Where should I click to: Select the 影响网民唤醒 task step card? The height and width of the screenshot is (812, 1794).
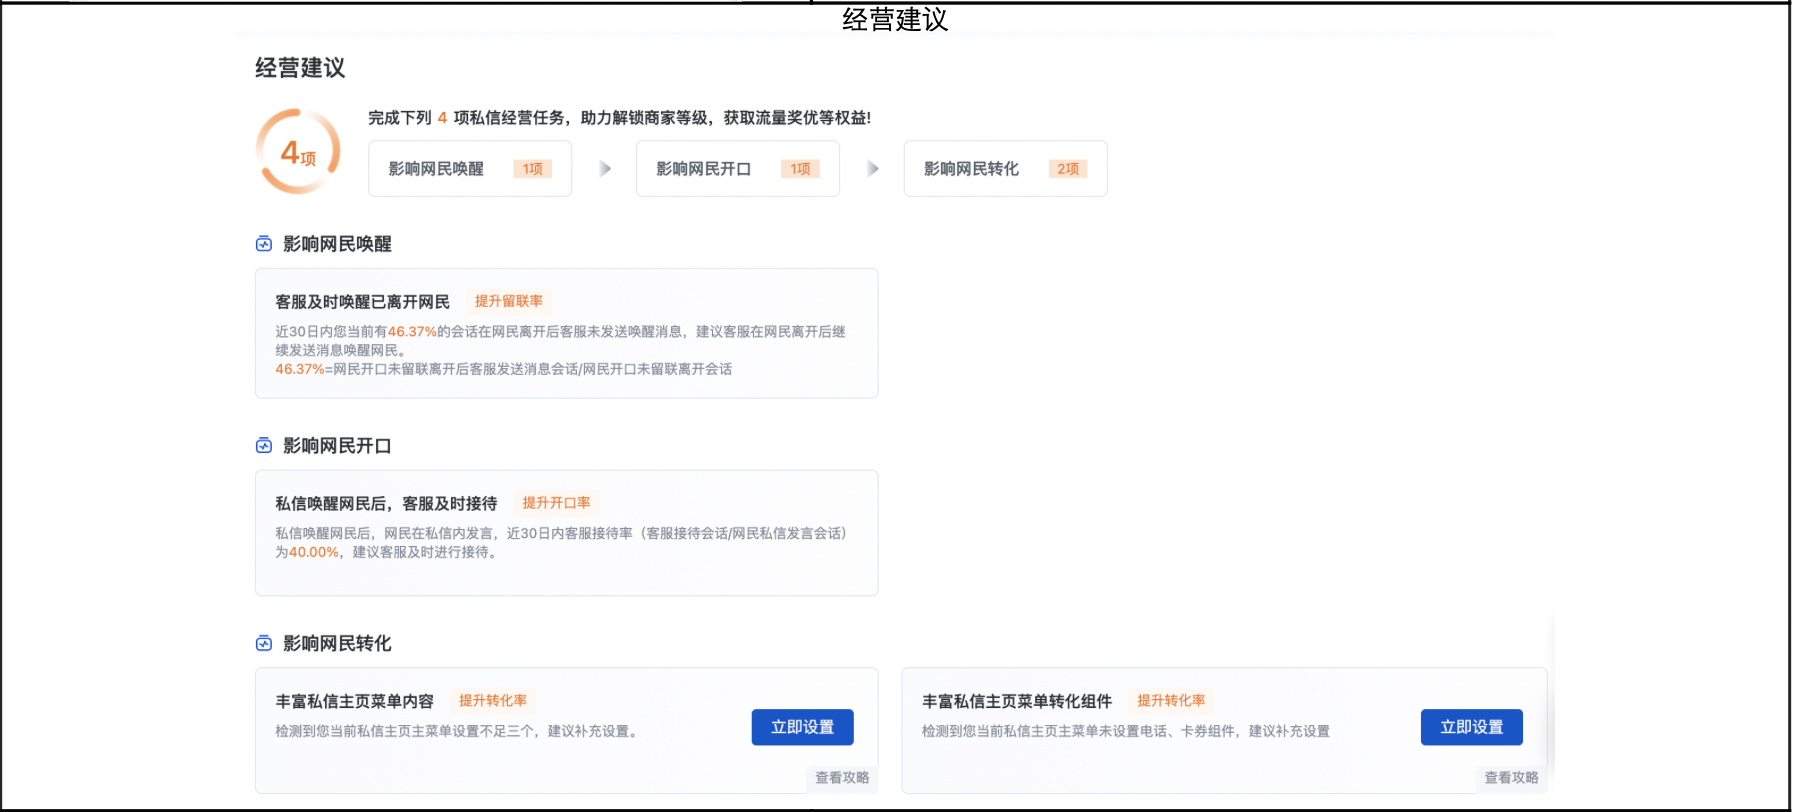pos(469,169)
